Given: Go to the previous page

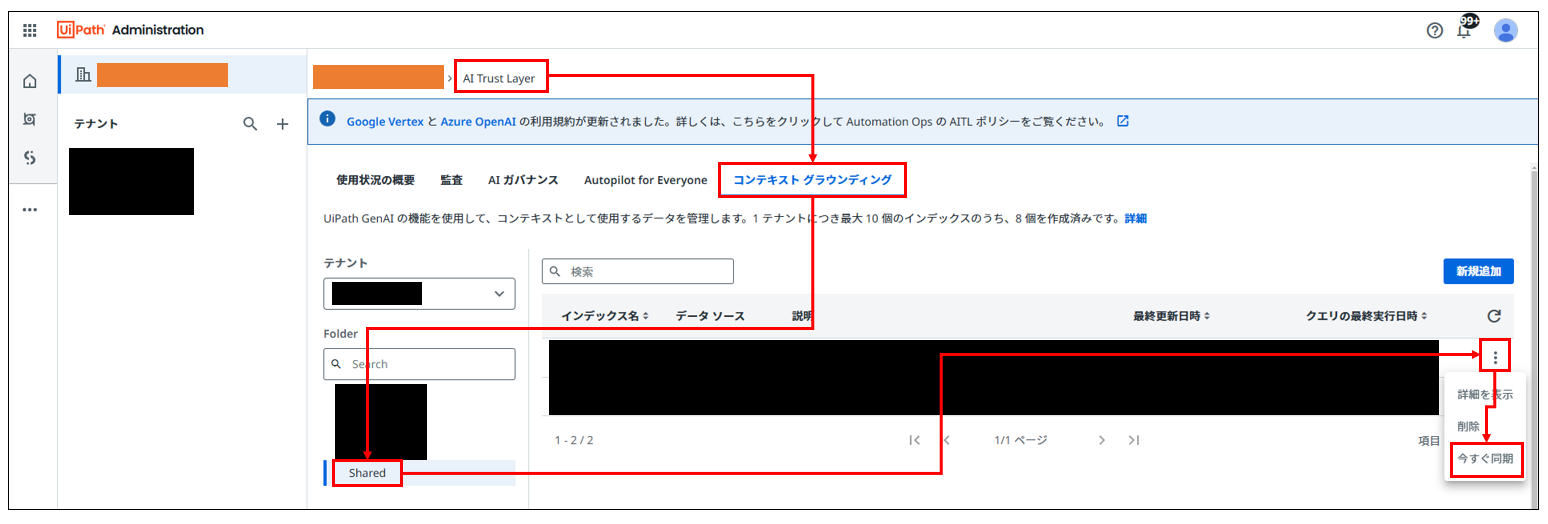Looking at the screenshot, I should pos(946,440).
